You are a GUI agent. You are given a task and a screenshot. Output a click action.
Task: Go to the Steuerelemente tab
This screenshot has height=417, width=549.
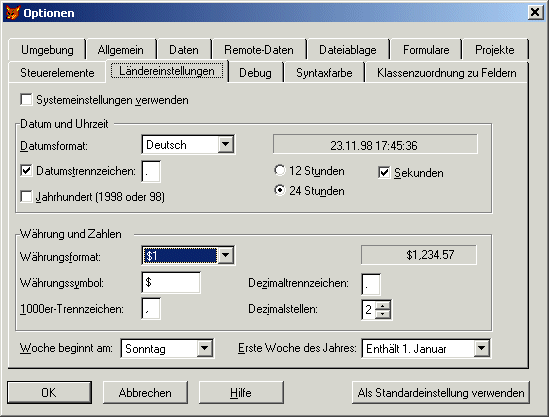57,72
